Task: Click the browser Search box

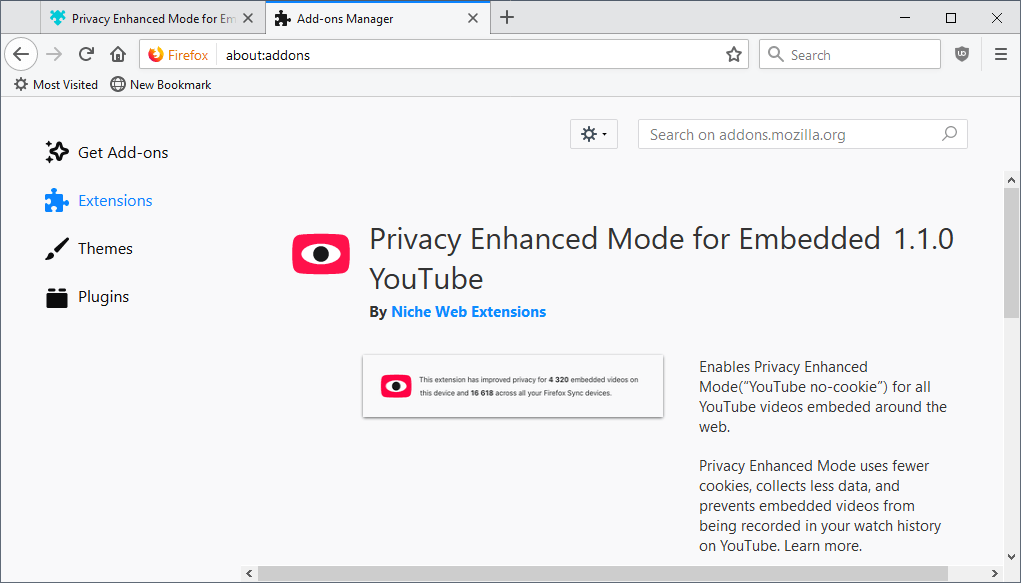Action: (850, 55)
